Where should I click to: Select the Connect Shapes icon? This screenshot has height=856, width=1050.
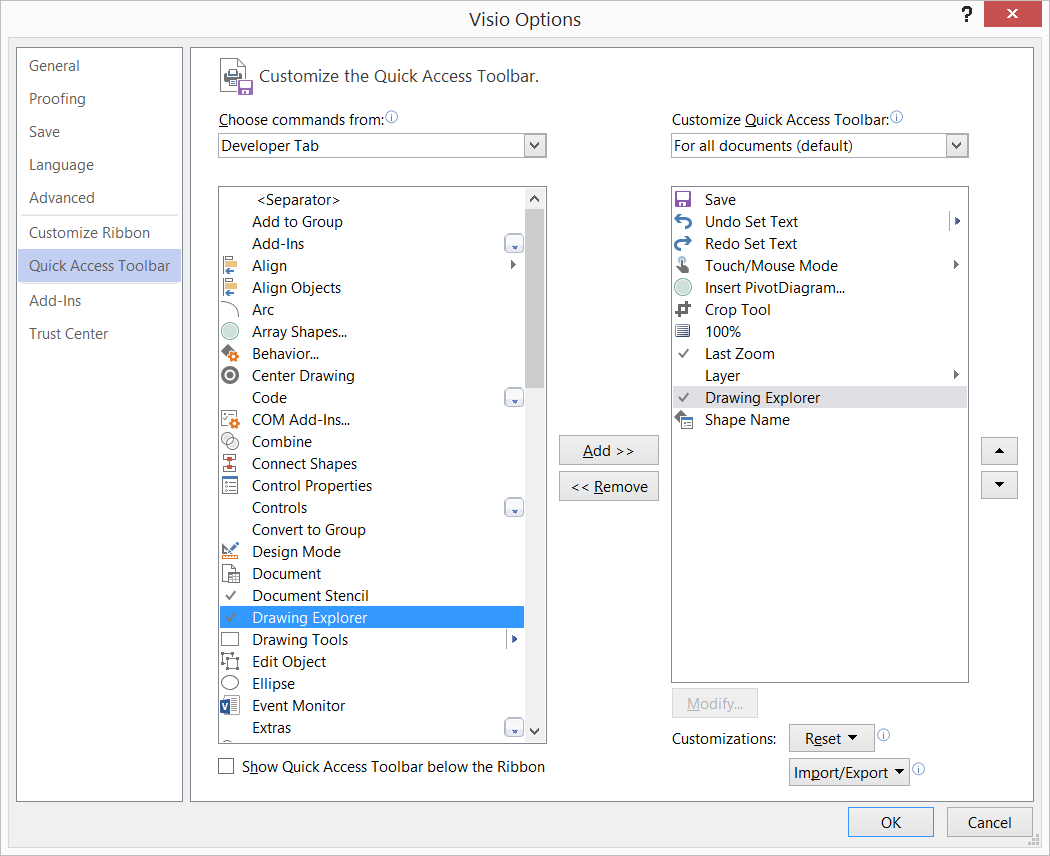point(229,463)
